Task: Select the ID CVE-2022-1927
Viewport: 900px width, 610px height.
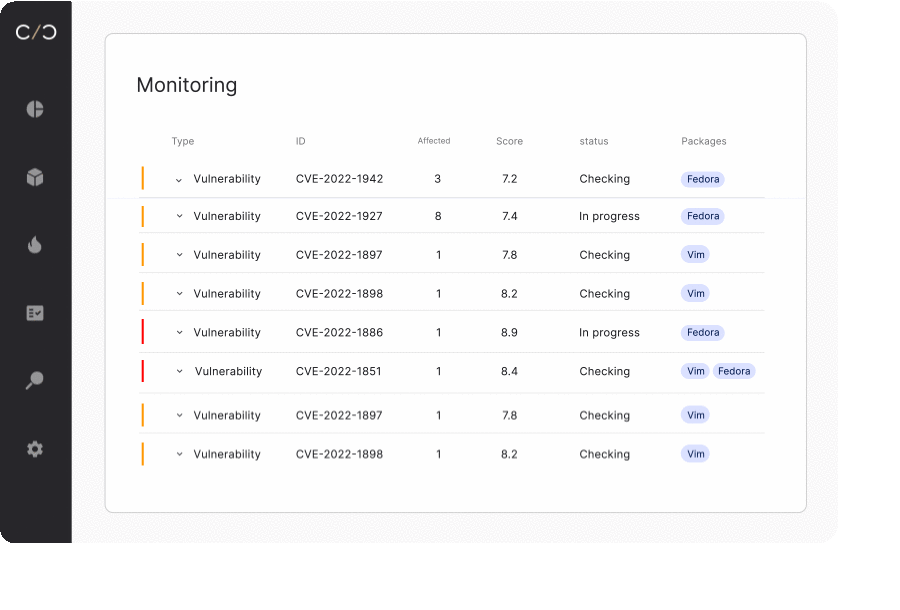Action: coord(339,216)
